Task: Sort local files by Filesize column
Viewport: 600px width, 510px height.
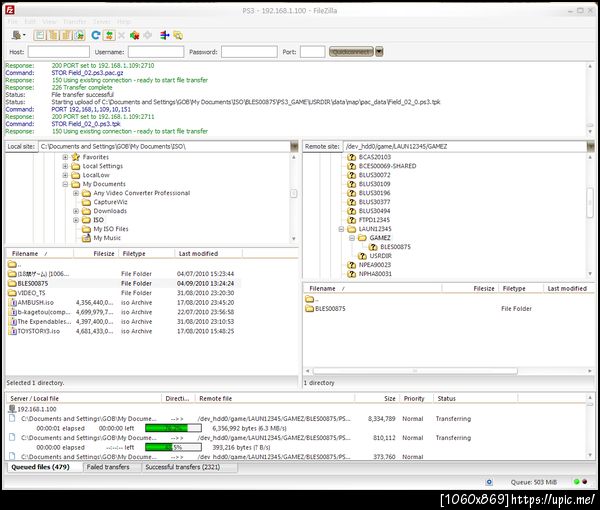Action: click(x=96, y=254)
